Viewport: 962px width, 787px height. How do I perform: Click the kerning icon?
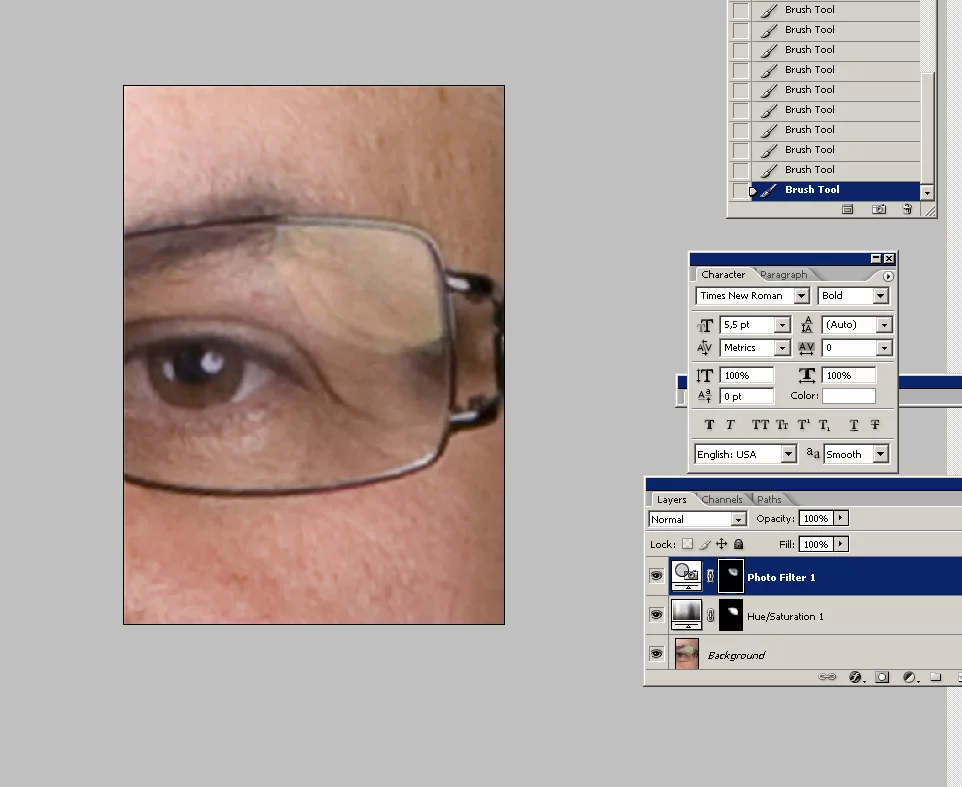(704, 348)
